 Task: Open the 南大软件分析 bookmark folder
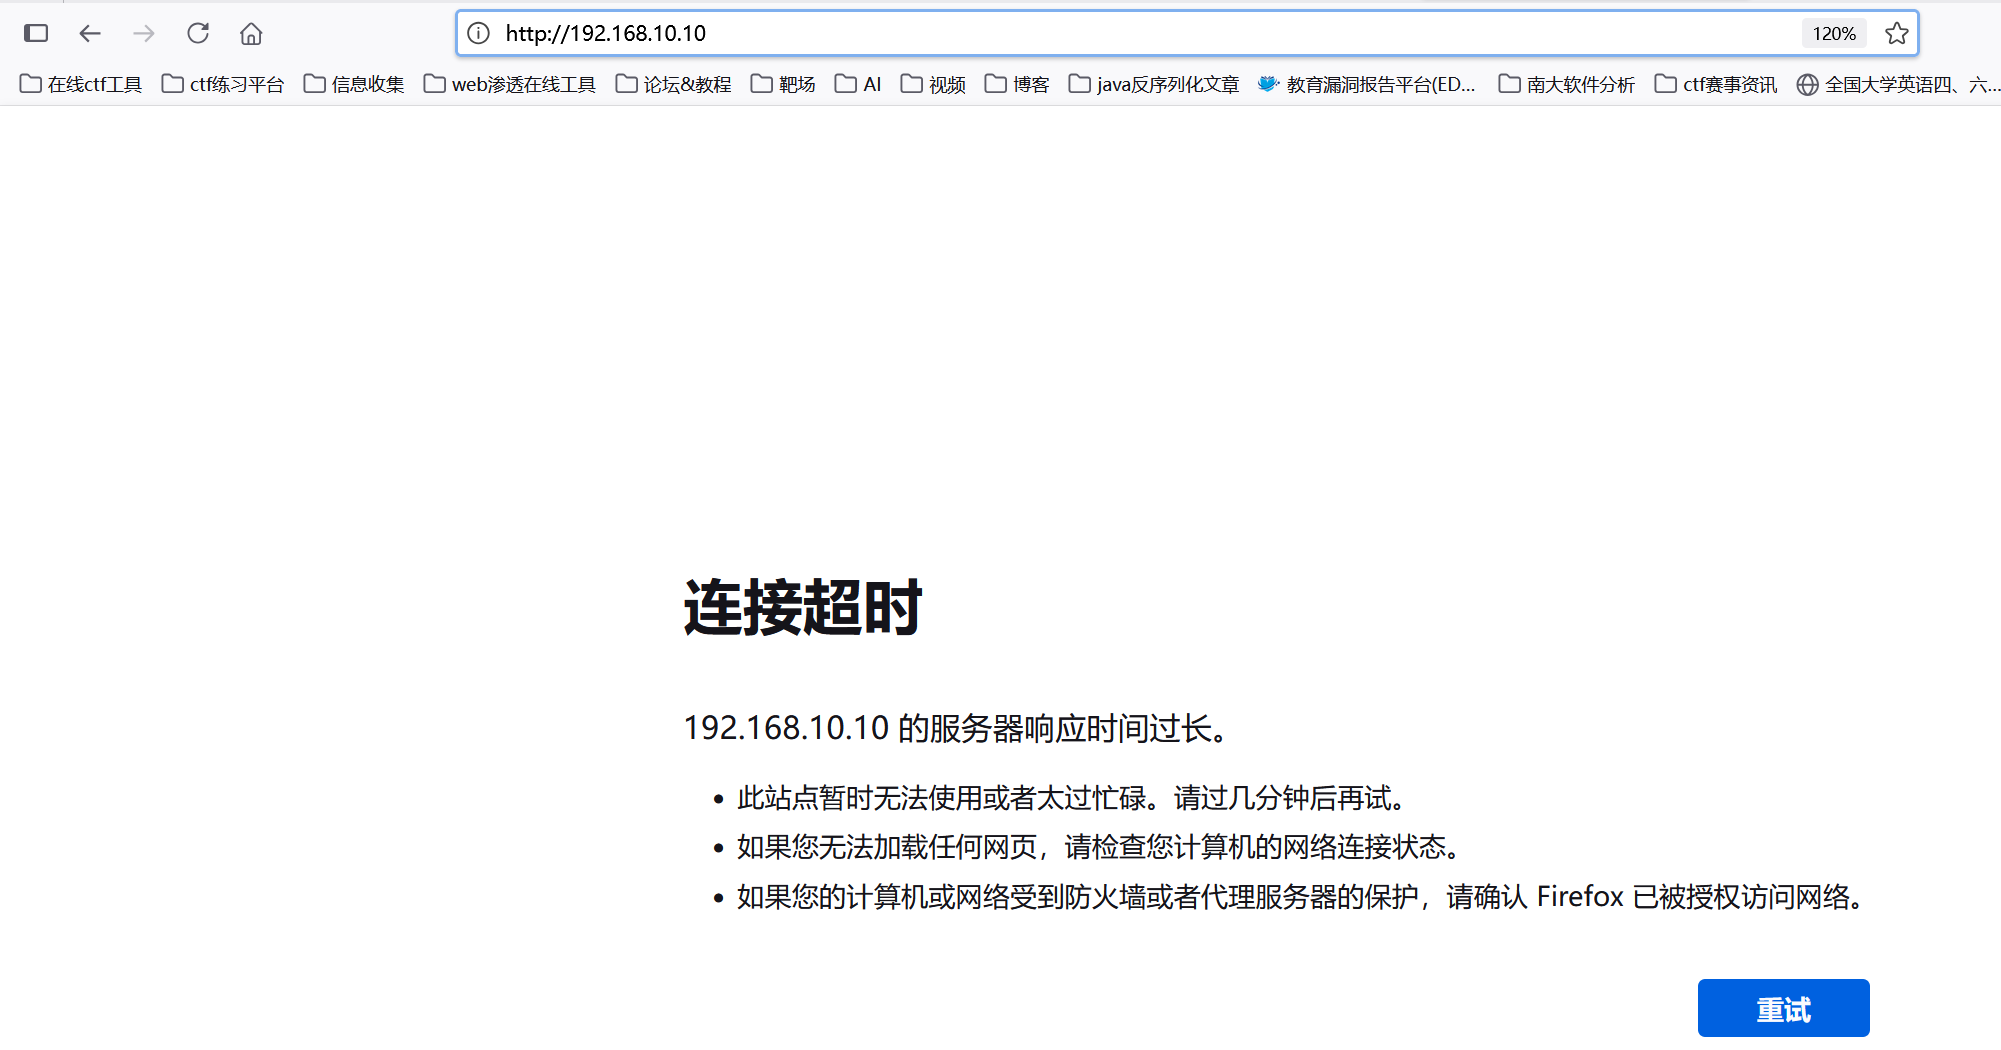(x=1567, y=84)
